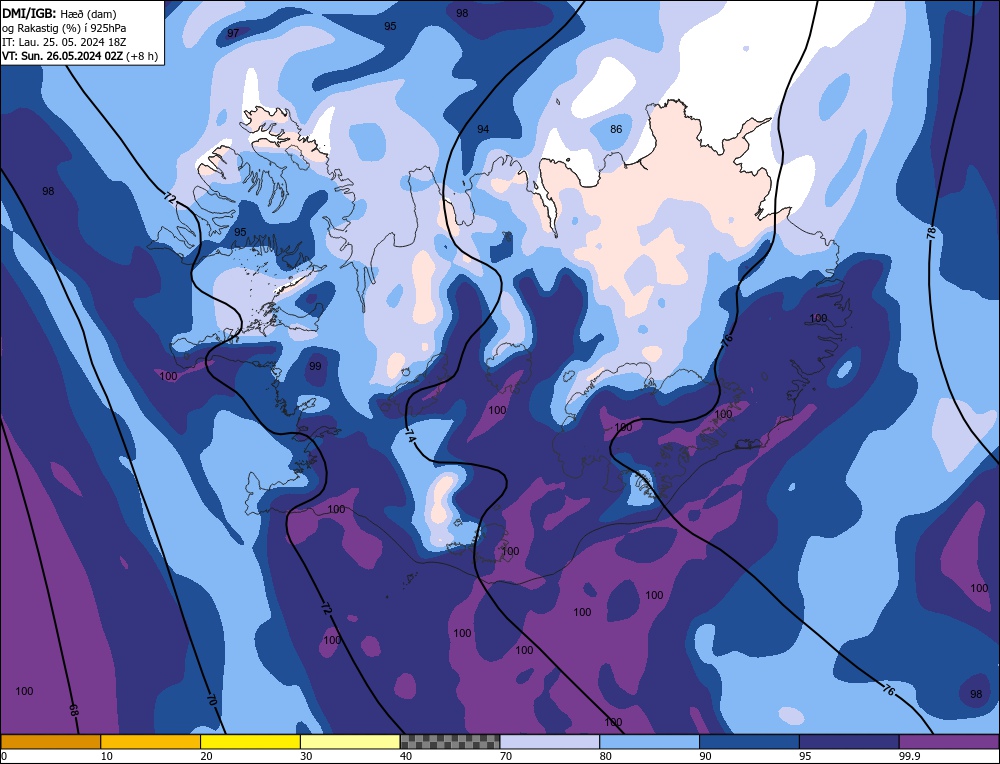Image resolution: width=1000 pixels, height=764 pixels.
Task: Click the '40' legend tick label
Action: tap(406, 756)
